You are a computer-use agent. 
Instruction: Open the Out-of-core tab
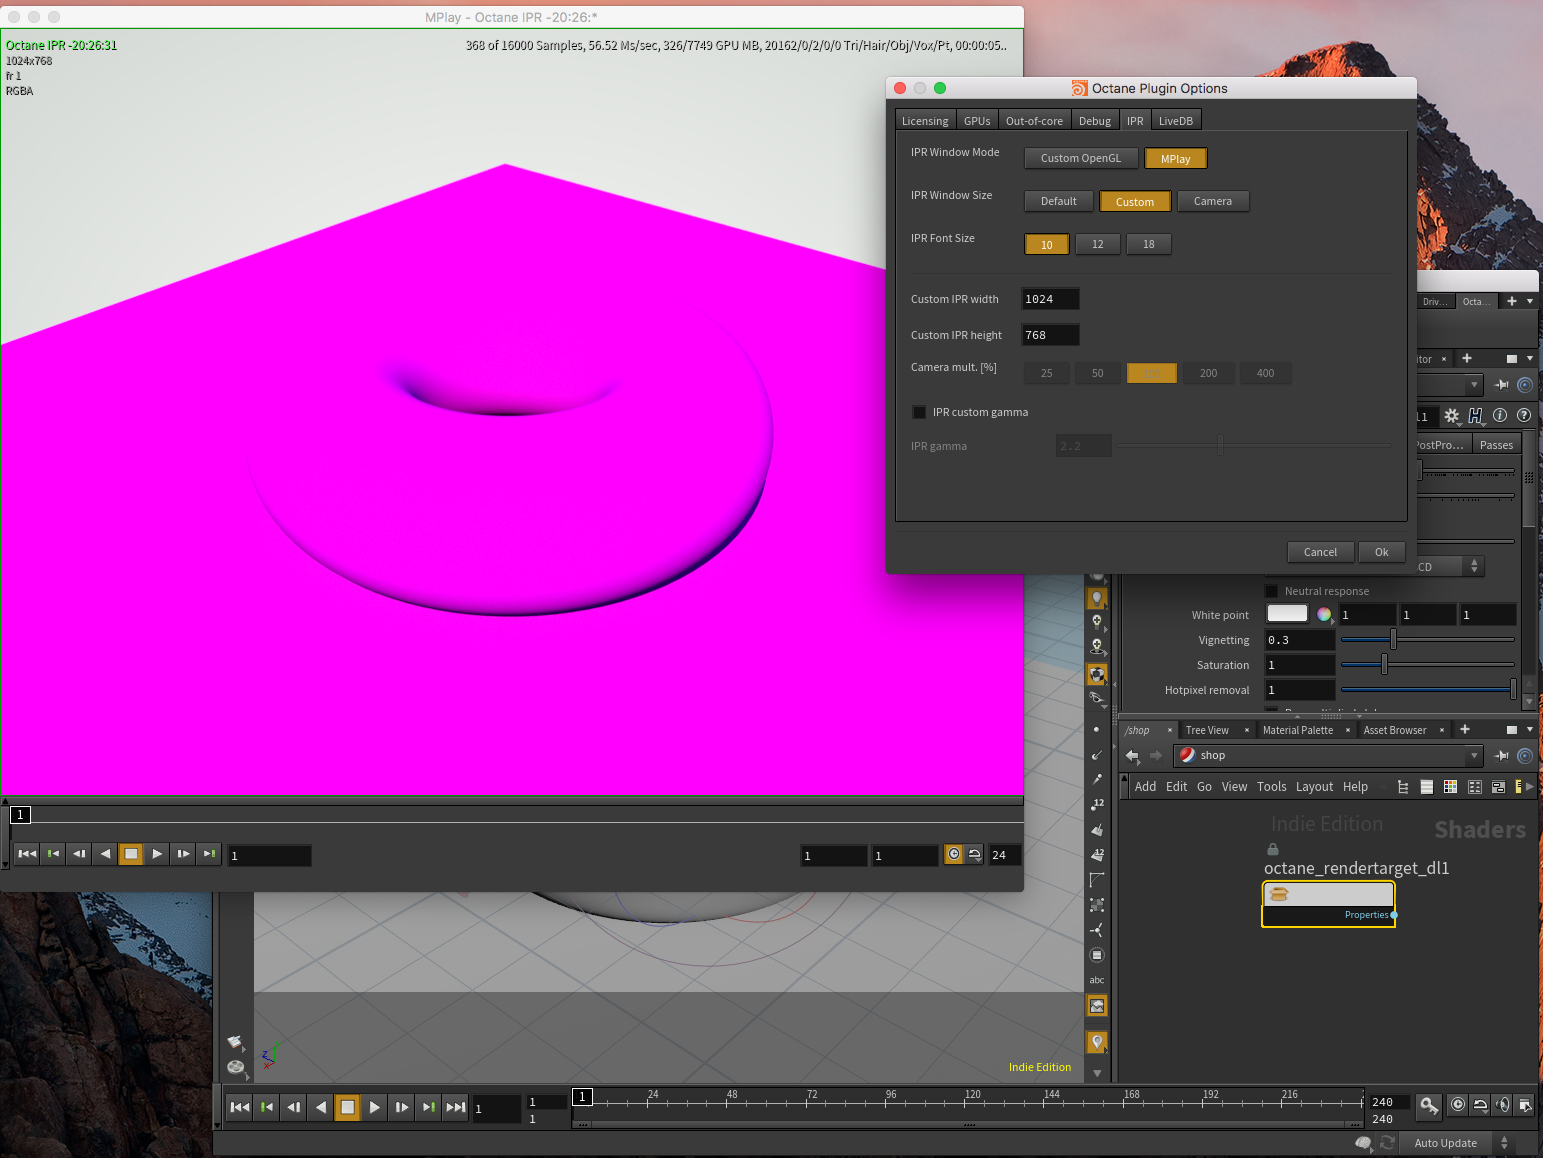tap(1034, 121)
